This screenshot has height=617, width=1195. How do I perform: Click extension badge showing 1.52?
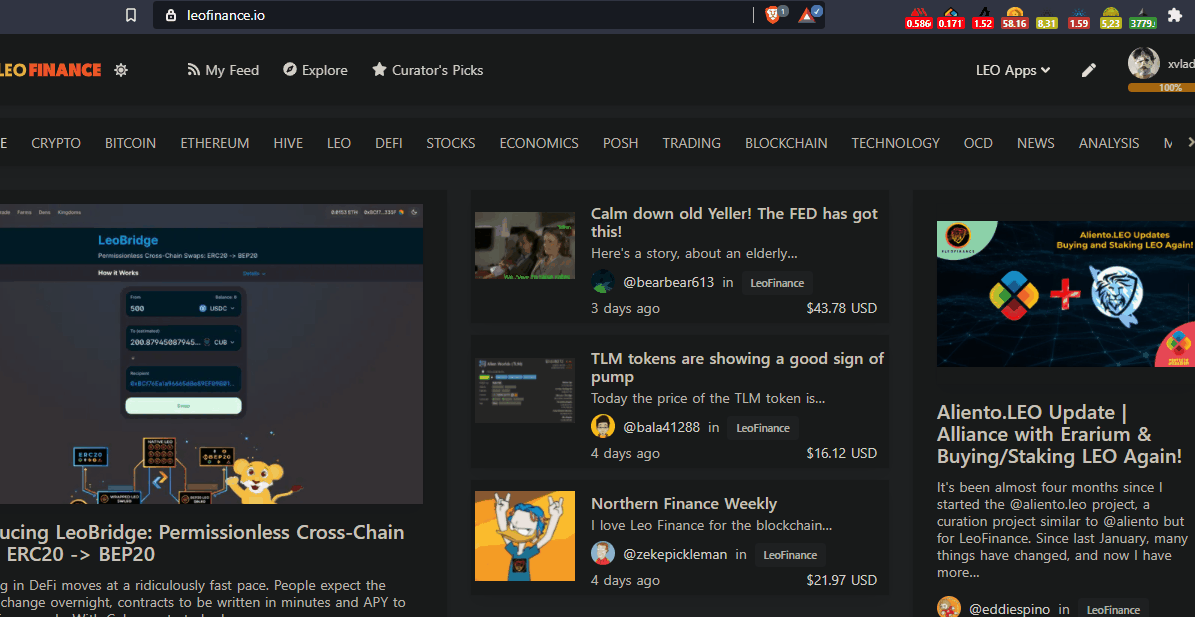point(983,18)
